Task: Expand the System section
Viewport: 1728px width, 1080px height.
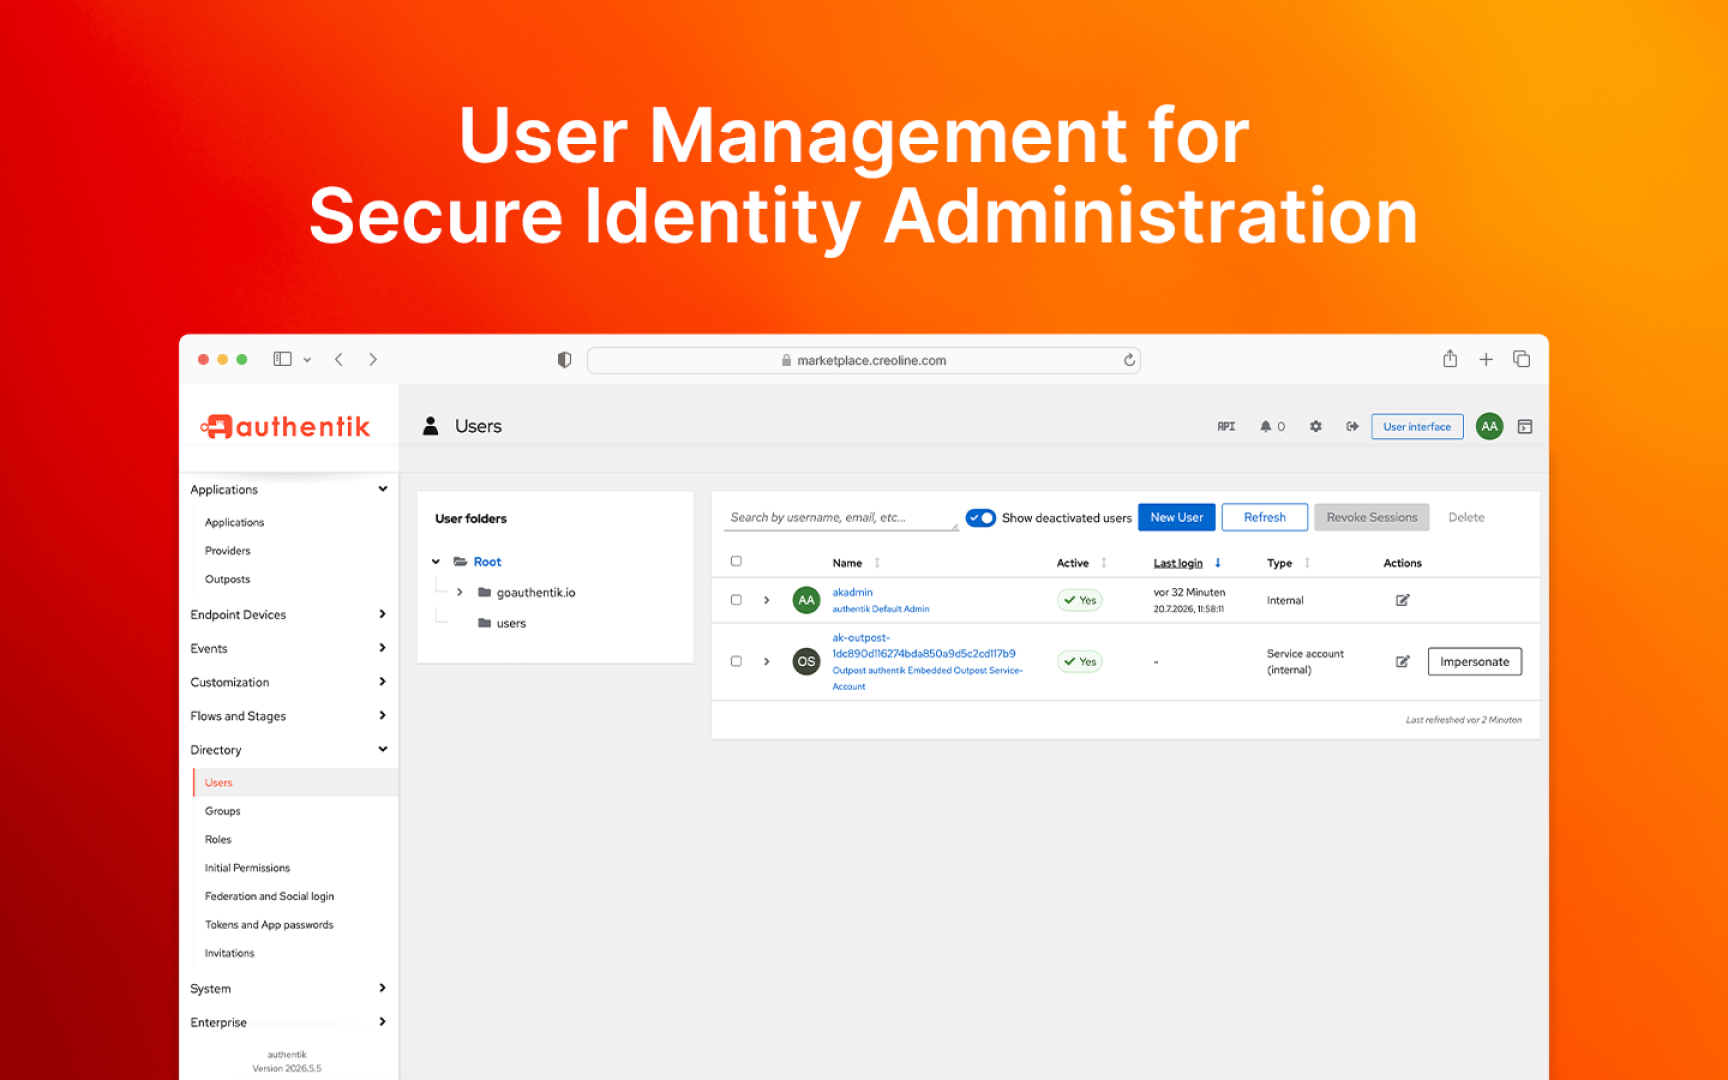Action: (383, 988)
